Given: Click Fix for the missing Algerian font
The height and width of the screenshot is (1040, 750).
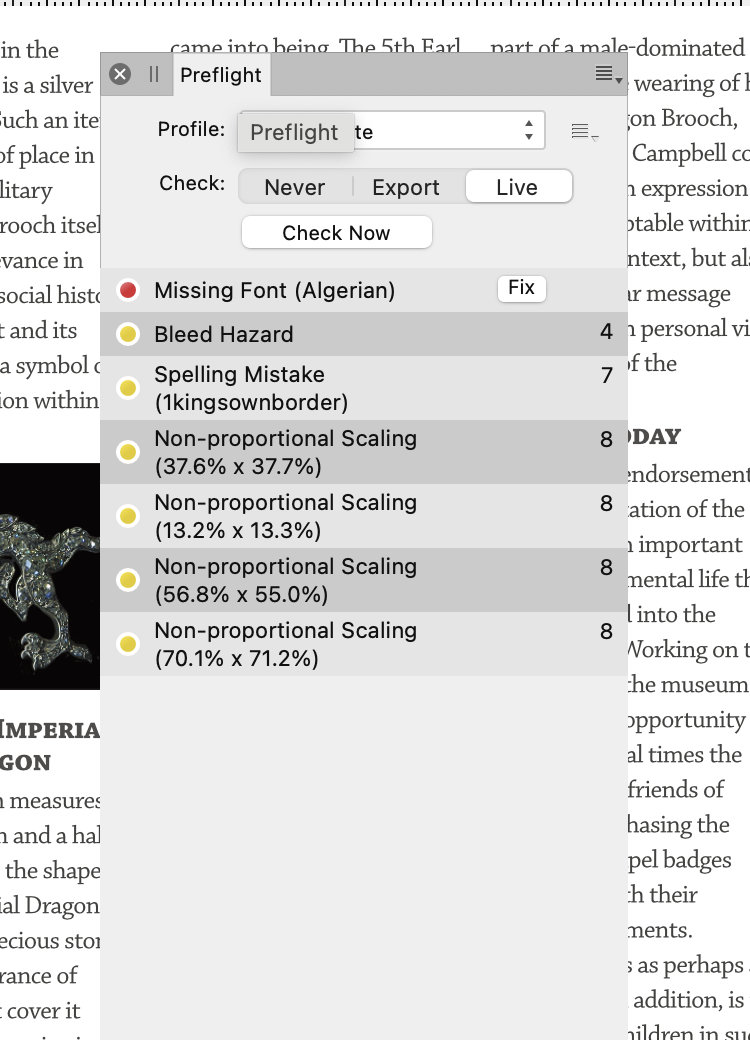Looking at the screenshot, I should 521,288.
